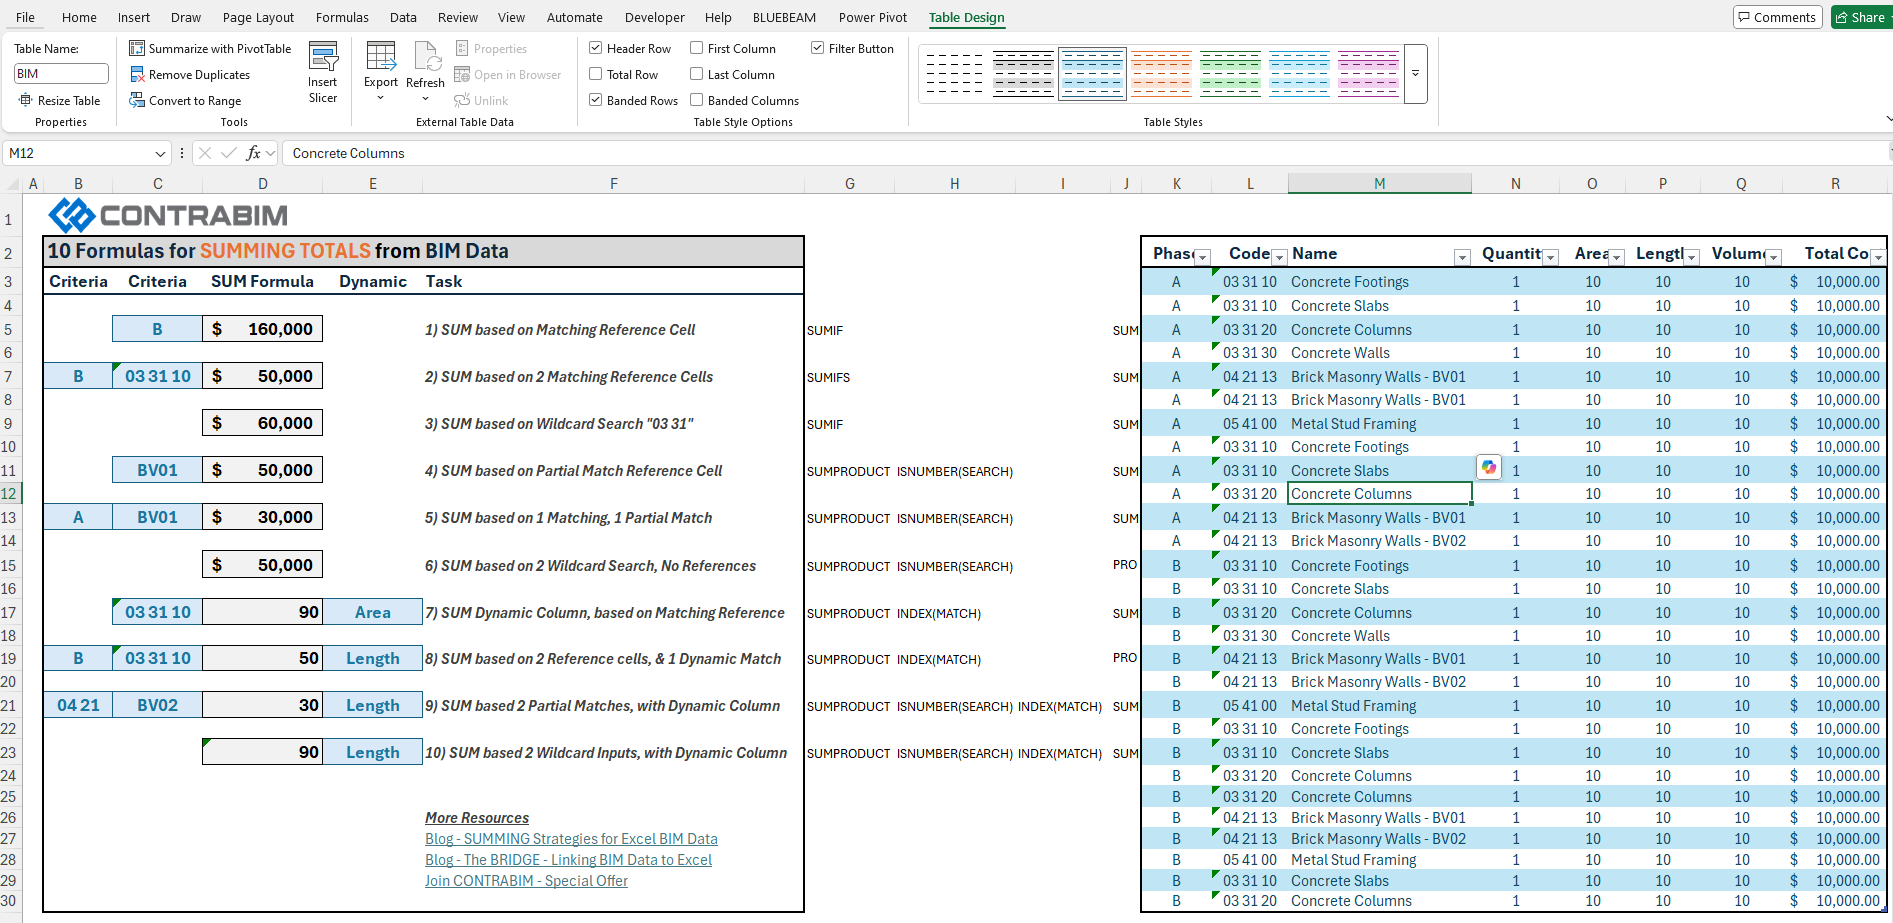Uncheck the Banded Rows option
This screenshot has width=1893, height=923.
pos(596,101)
